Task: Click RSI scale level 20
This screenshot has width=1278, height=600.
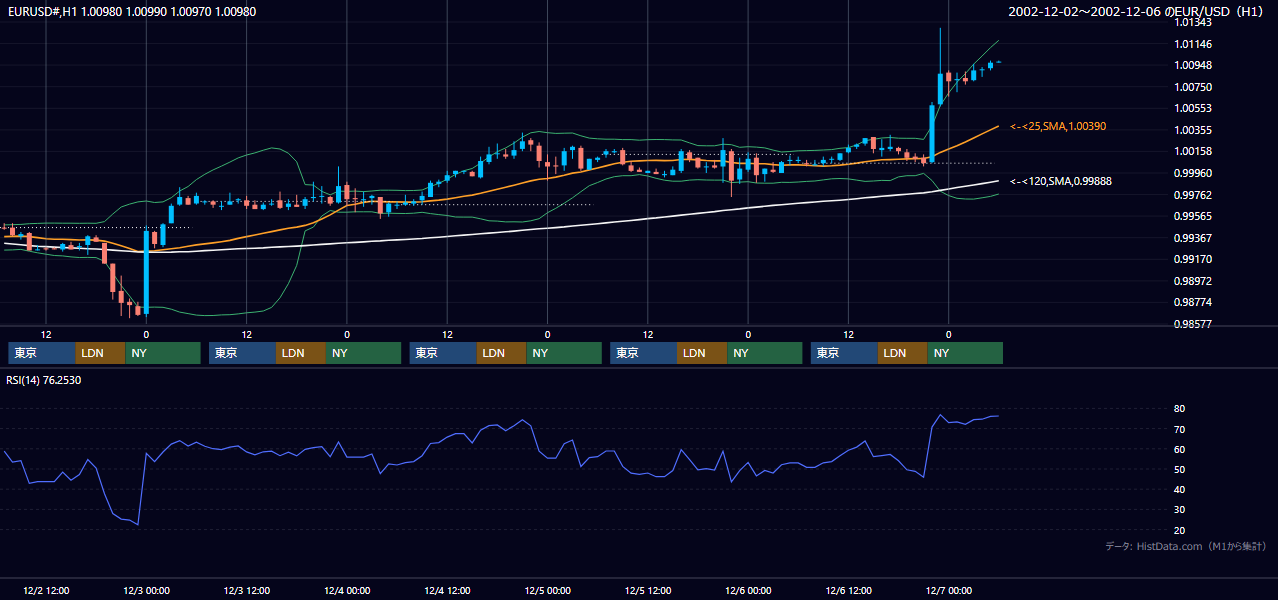Action: [x=1180, y=530]
